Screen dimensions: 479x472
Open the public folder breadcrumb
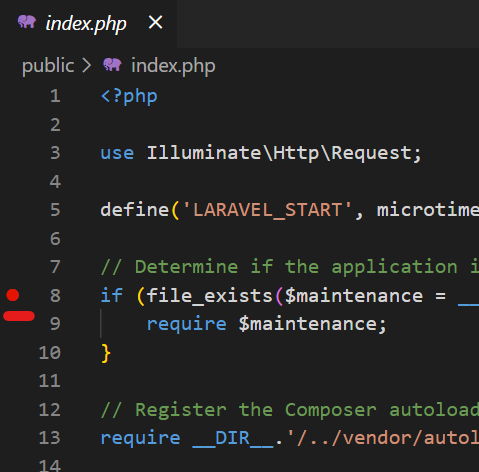tap(48, 65)
